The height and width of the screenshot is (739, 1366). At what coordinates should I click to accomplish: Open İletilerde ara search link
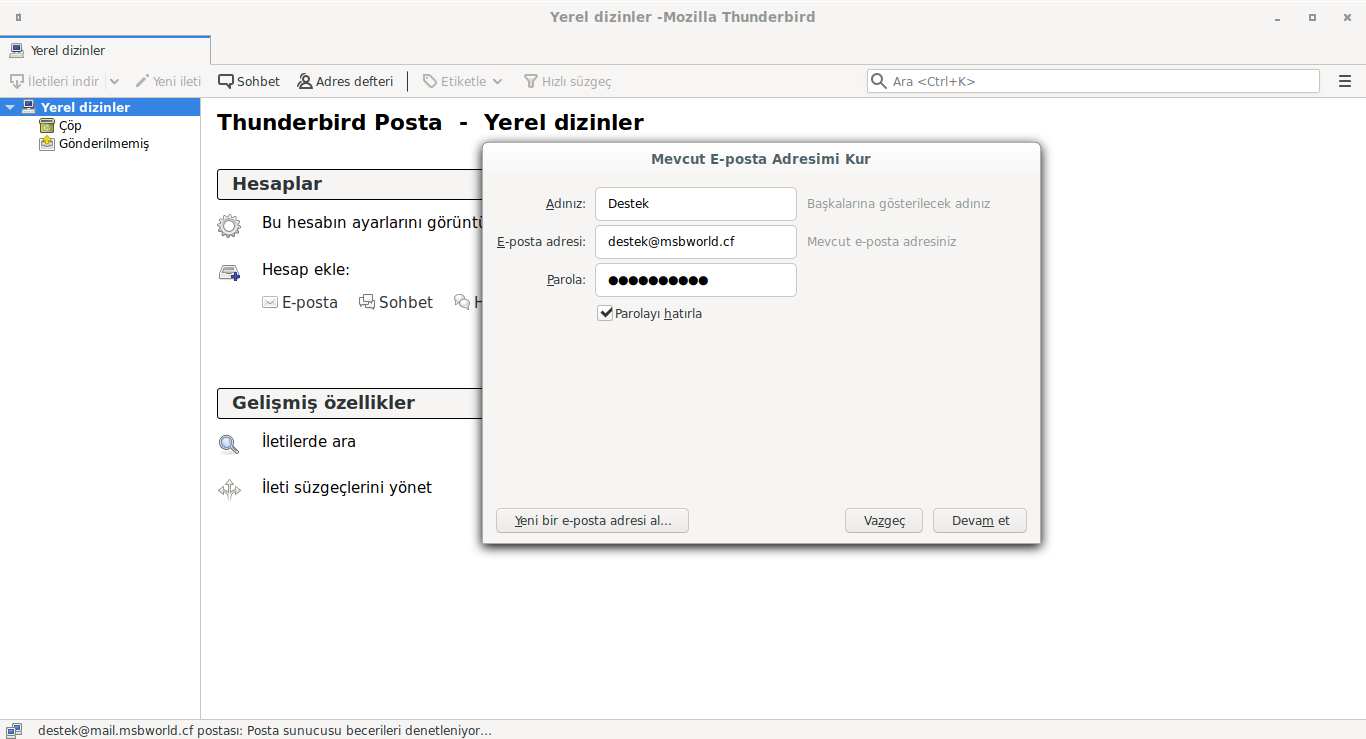pos(309,441)
